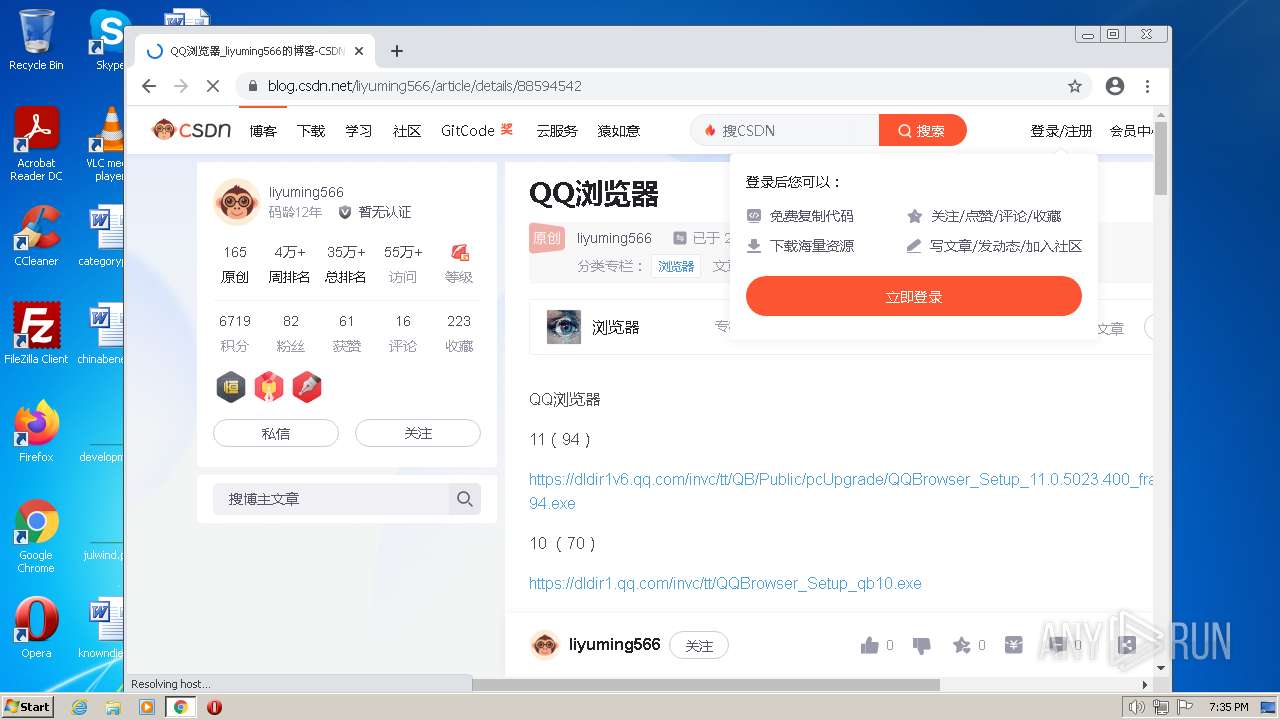Screen dimensions: 1280x720
Task: Stop loading the page
Action: coord(212,86)
